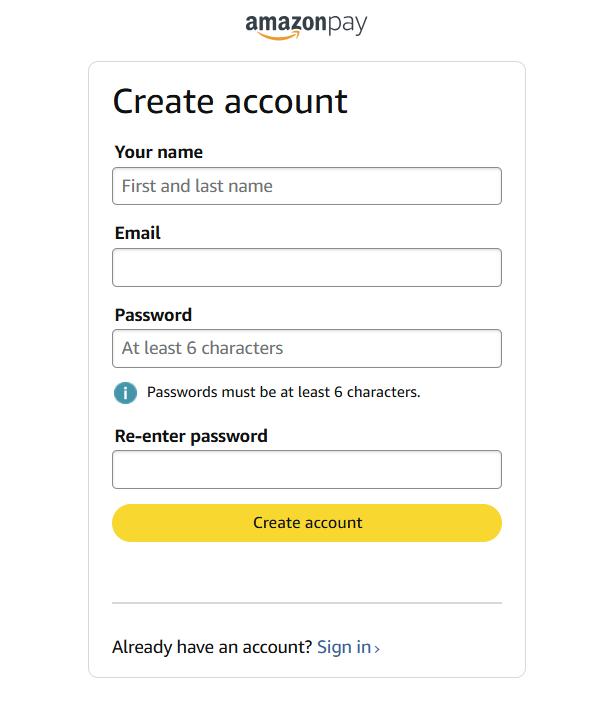
Task: Click the word 'amazon' in the header logo
Action: [284, 24]
